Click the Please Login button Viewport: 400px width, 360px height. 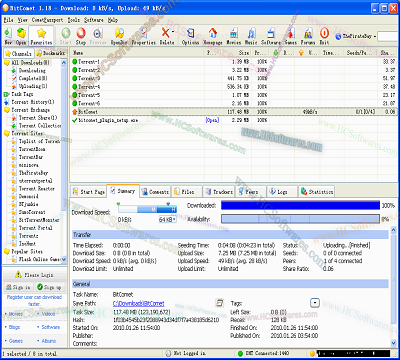pyautogui.click(x=34, y=275)
